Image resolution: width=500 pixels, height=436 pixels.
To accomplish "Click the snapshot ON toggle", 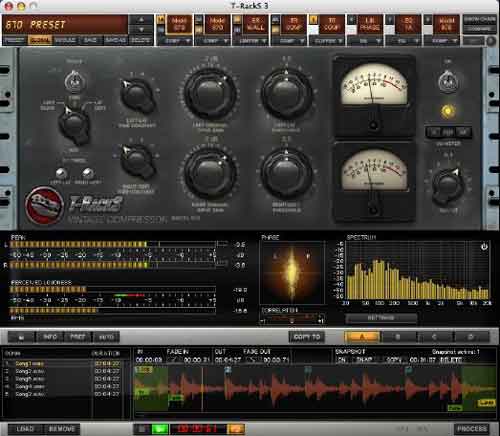I will point(342,360).
